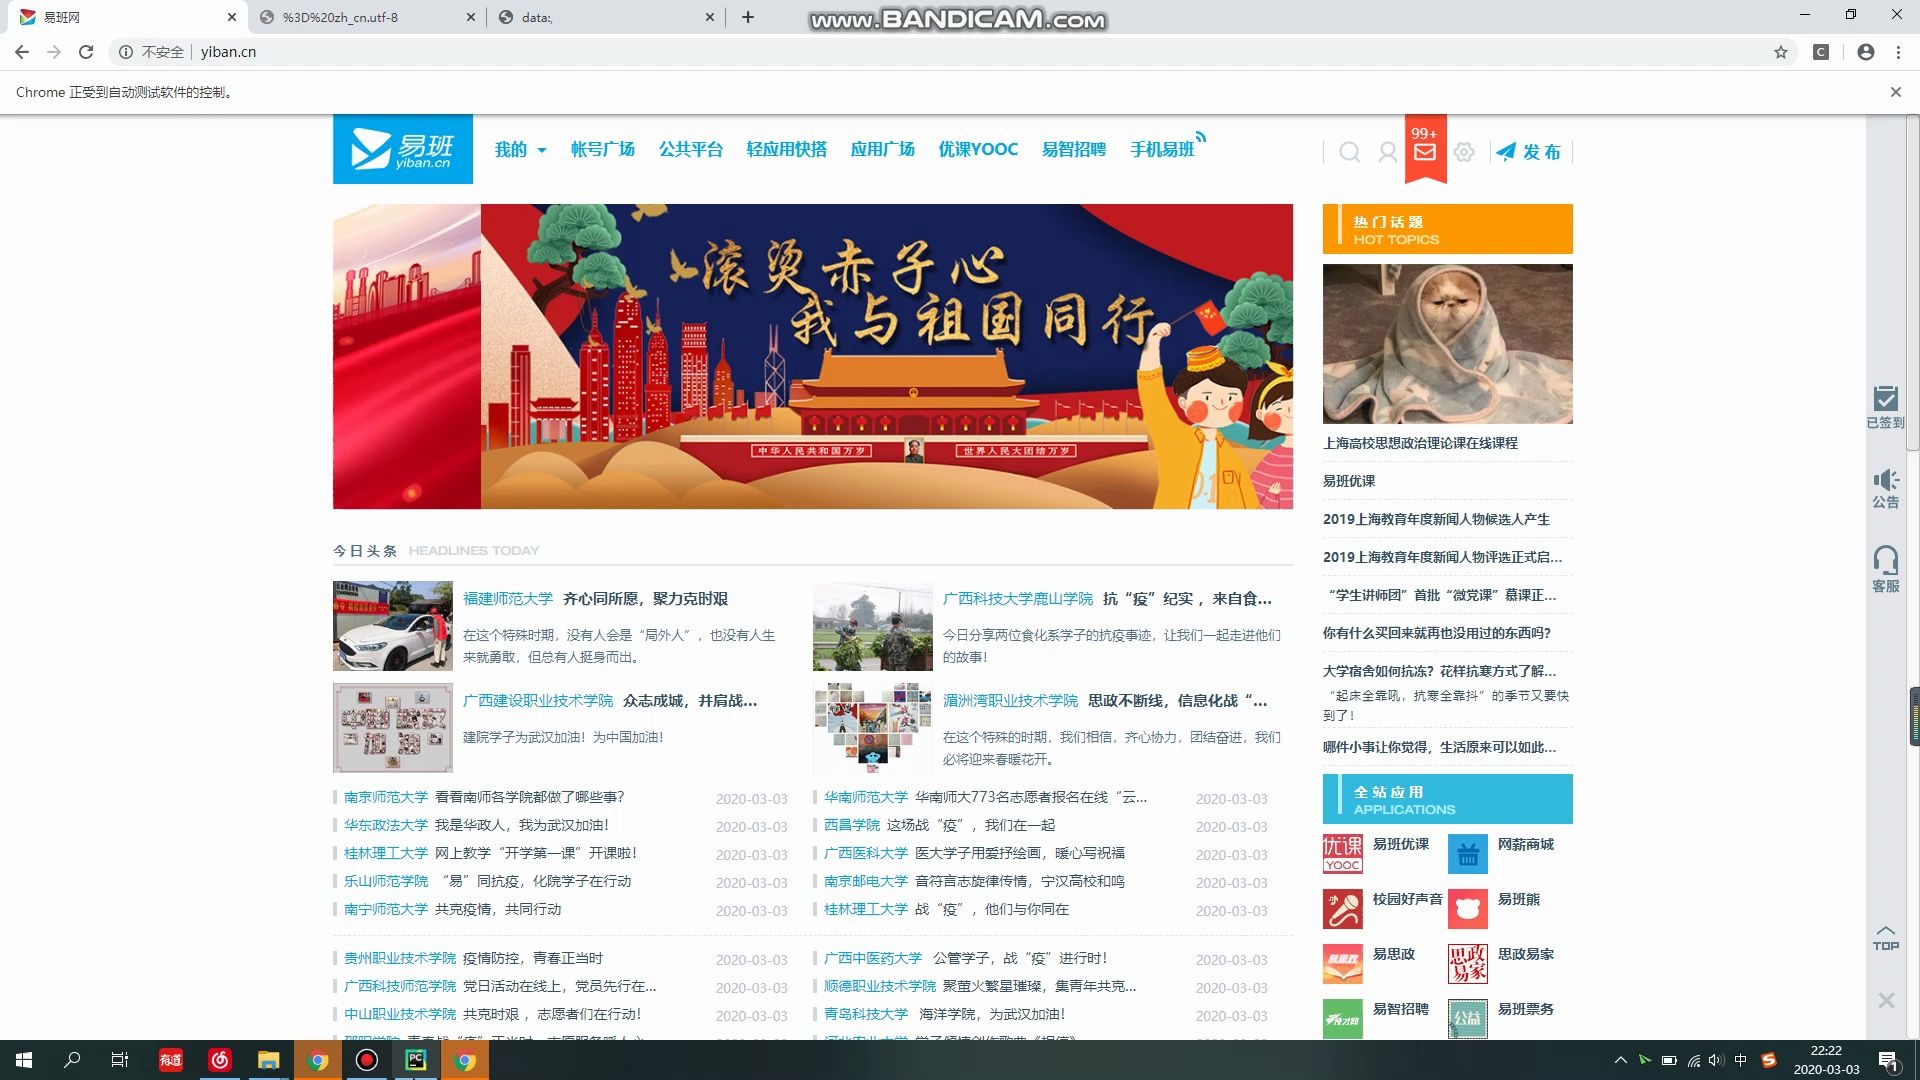
Task: Open the 校园好声音 microphone app icon
Action: click(1342, 909)
